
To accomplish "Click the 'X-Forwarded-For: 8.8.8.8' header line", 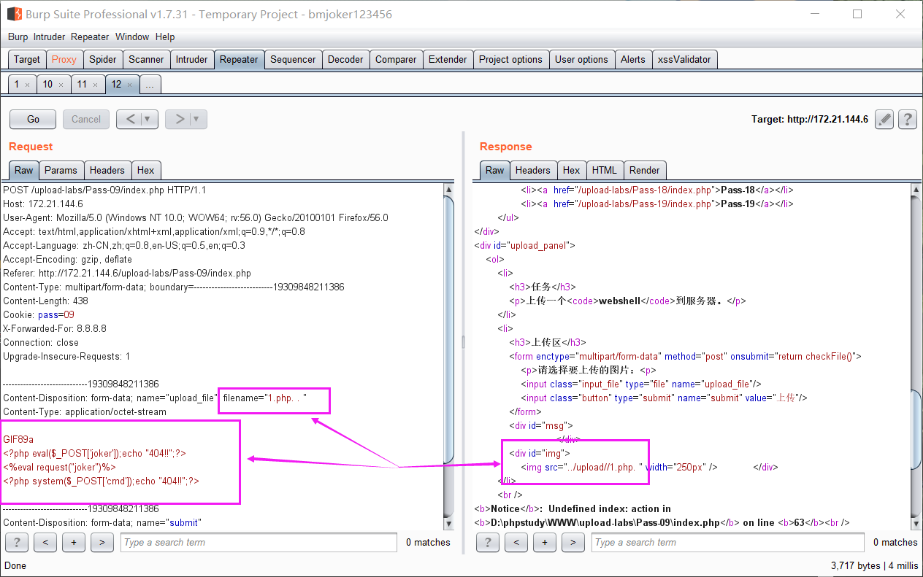I will (54, 329).
